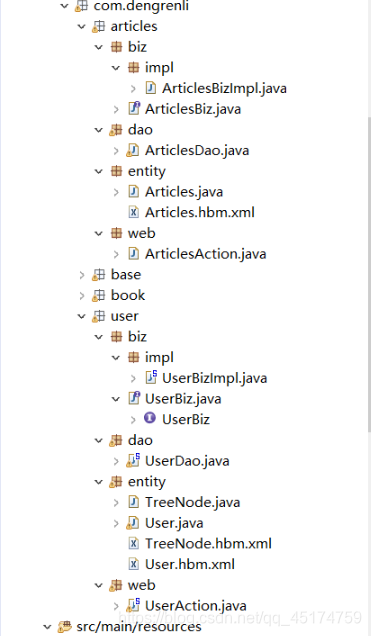Image resolution: width=371 pixels, height=636 pixels.
Task: Click the Articles.java file icon
Action: (x=133, y=192)
